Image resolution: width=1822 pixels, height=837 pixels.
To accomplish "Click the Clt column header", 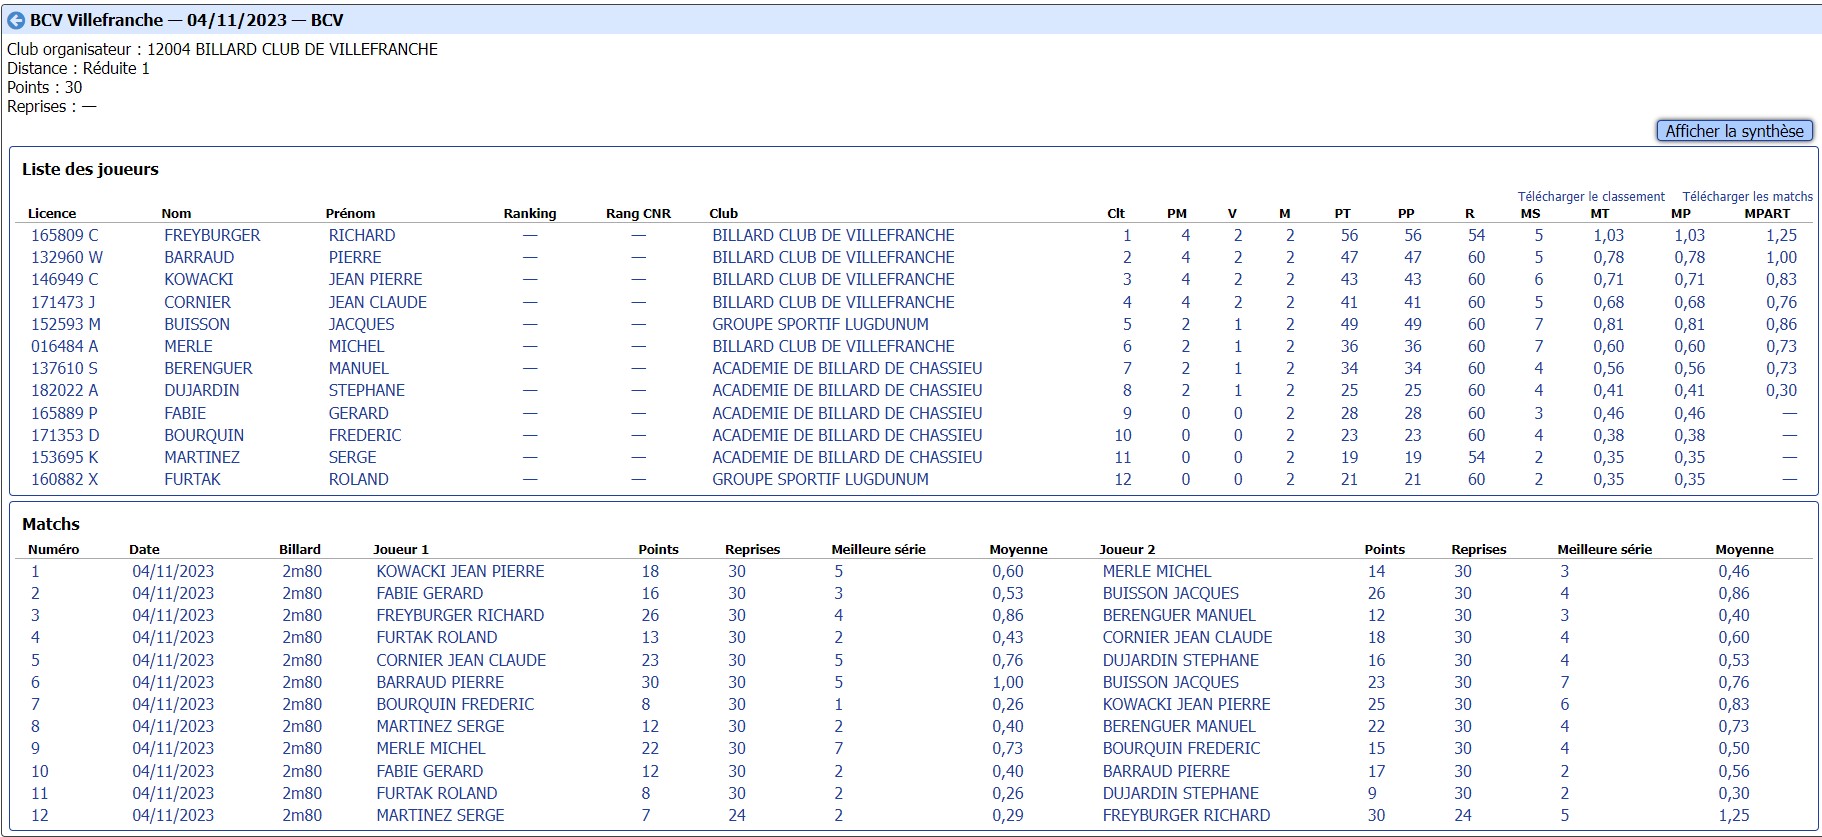I will (x=1116, y=213).
